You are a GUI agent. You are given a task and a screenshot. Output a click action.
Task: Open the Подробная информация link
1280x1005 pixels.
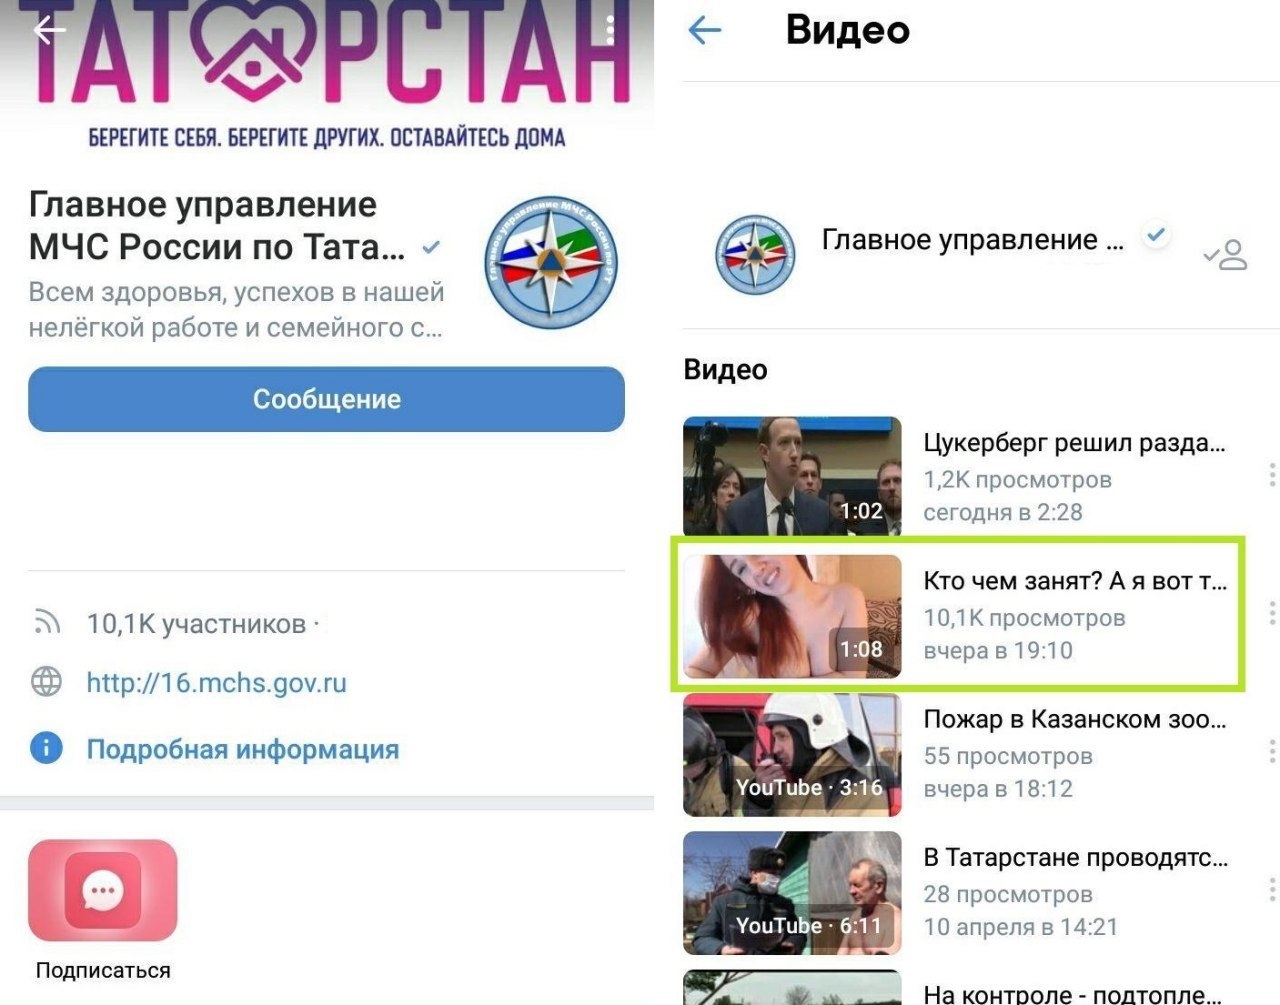coord(243,749)
